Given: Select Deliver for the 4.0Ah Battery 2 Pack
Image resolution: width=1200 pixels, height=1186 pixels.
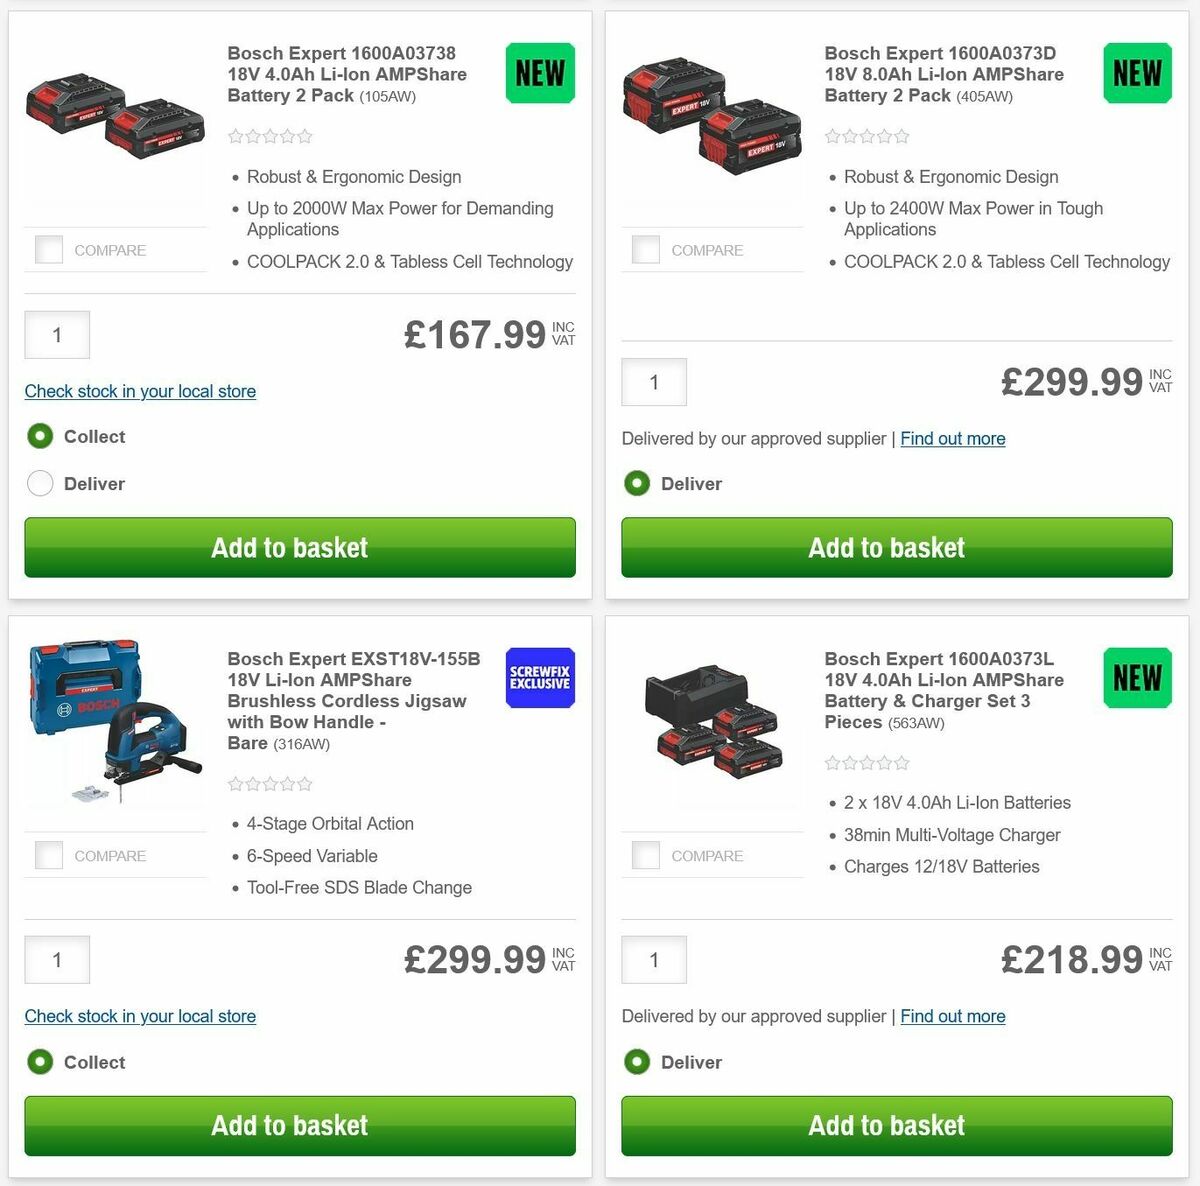Looking at the screenshot, I should pyautogui.click(x=40, y=483).
